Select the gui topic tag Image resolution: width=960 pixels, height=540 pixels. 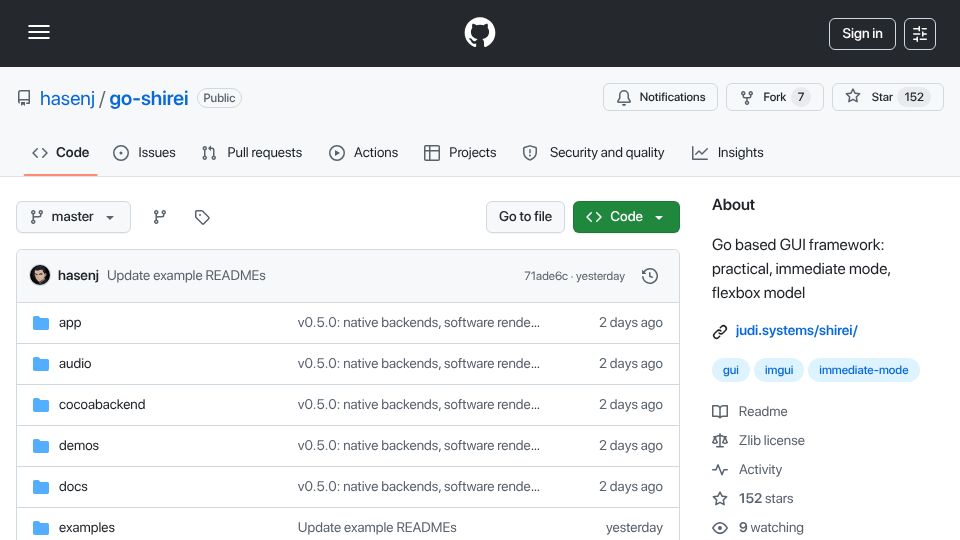tap(730, 370)
